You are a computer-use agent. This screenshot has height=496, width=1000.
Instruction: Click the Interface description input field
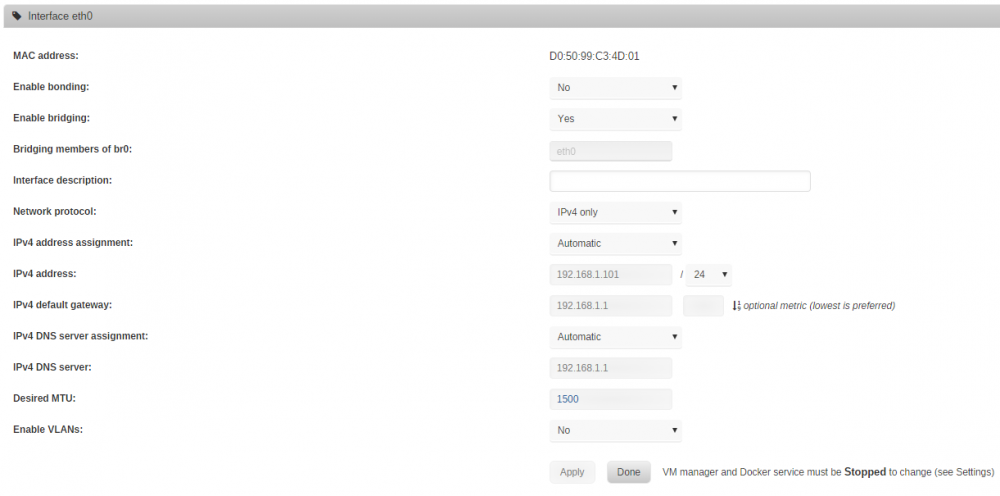point(680,181)
